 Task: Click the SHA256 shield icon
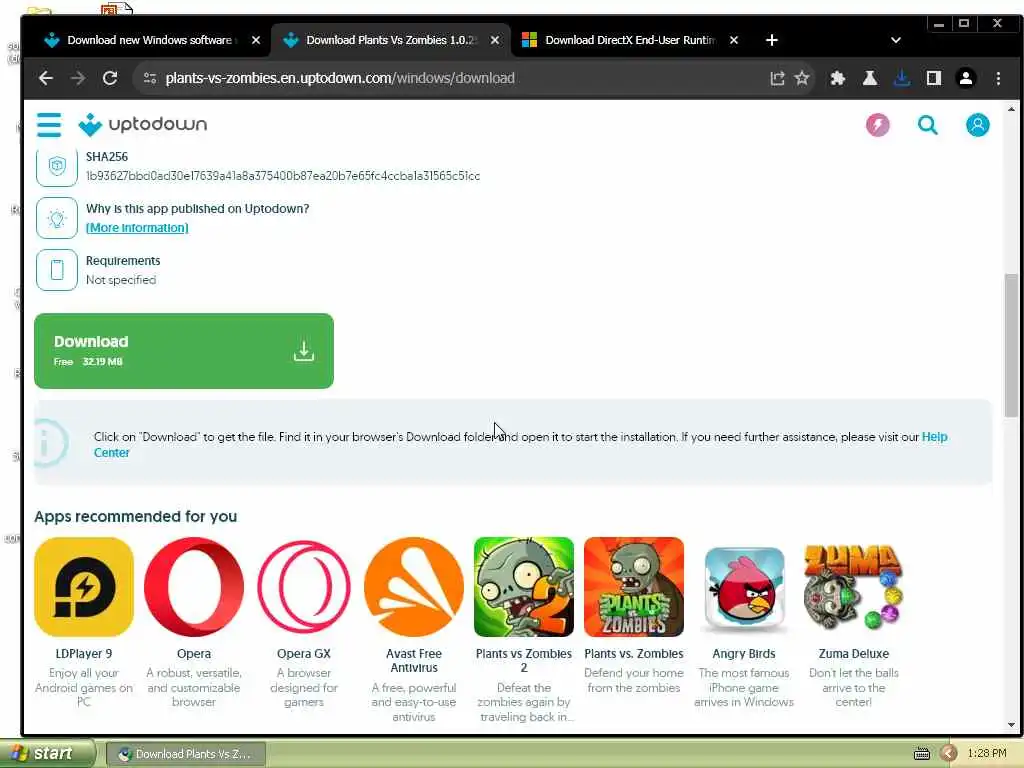[x=57, y=166]
